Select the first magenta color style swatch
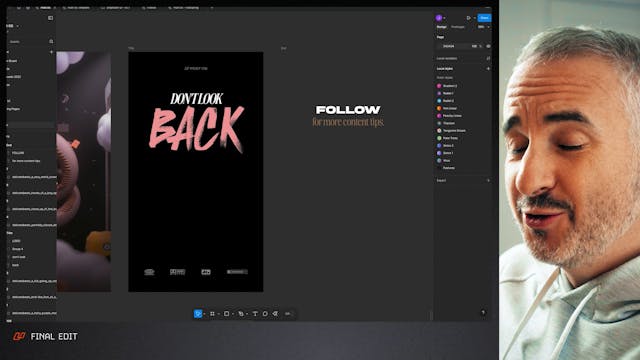The width and height of the screenshot is (640, 360). [x=439, y=86]
